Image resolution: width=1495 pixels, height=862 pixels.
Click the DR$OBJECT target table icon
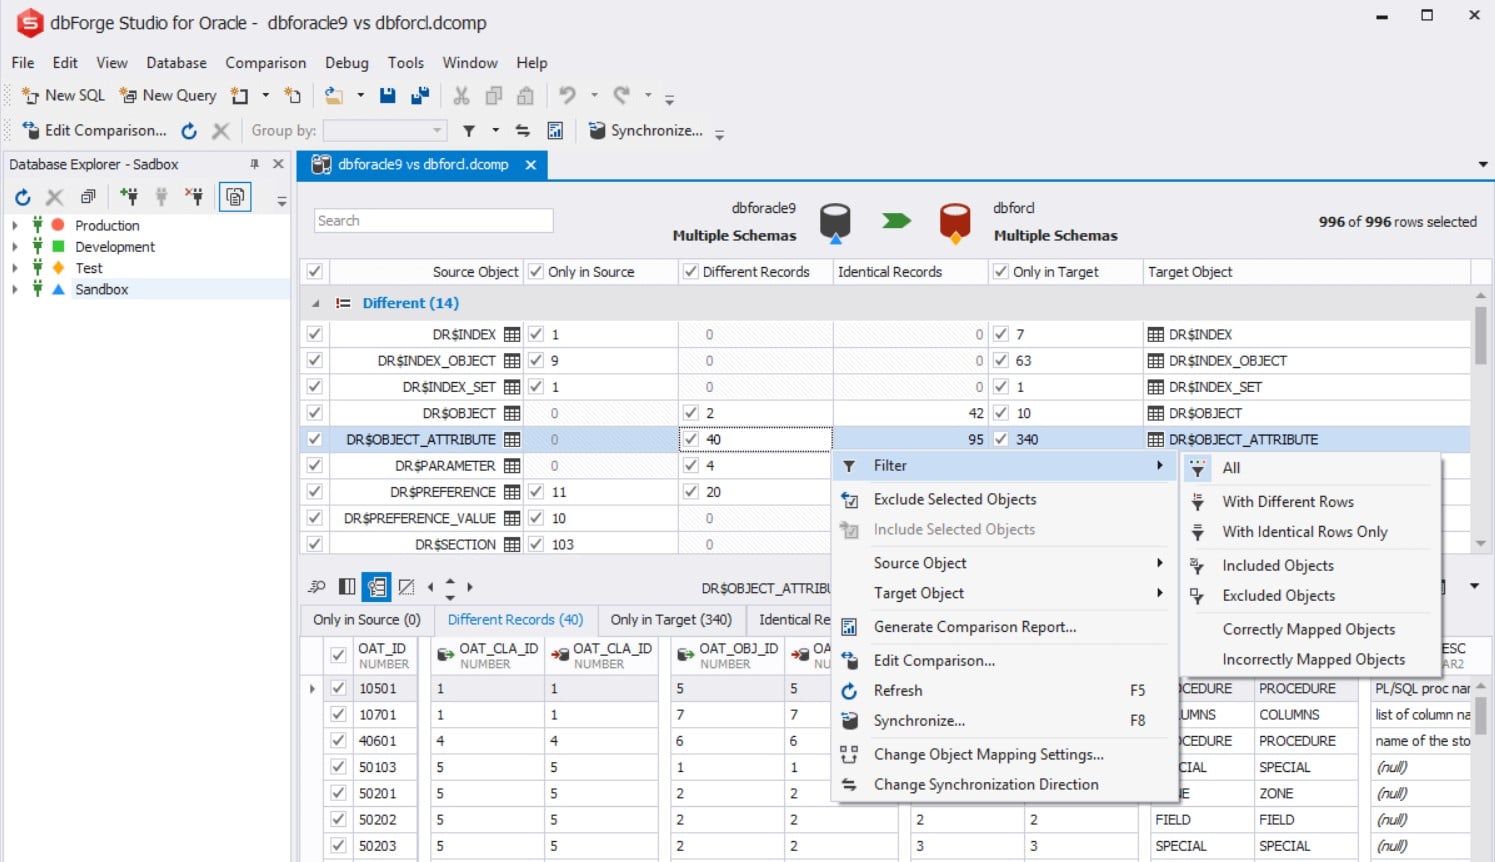click(1156, 413)
